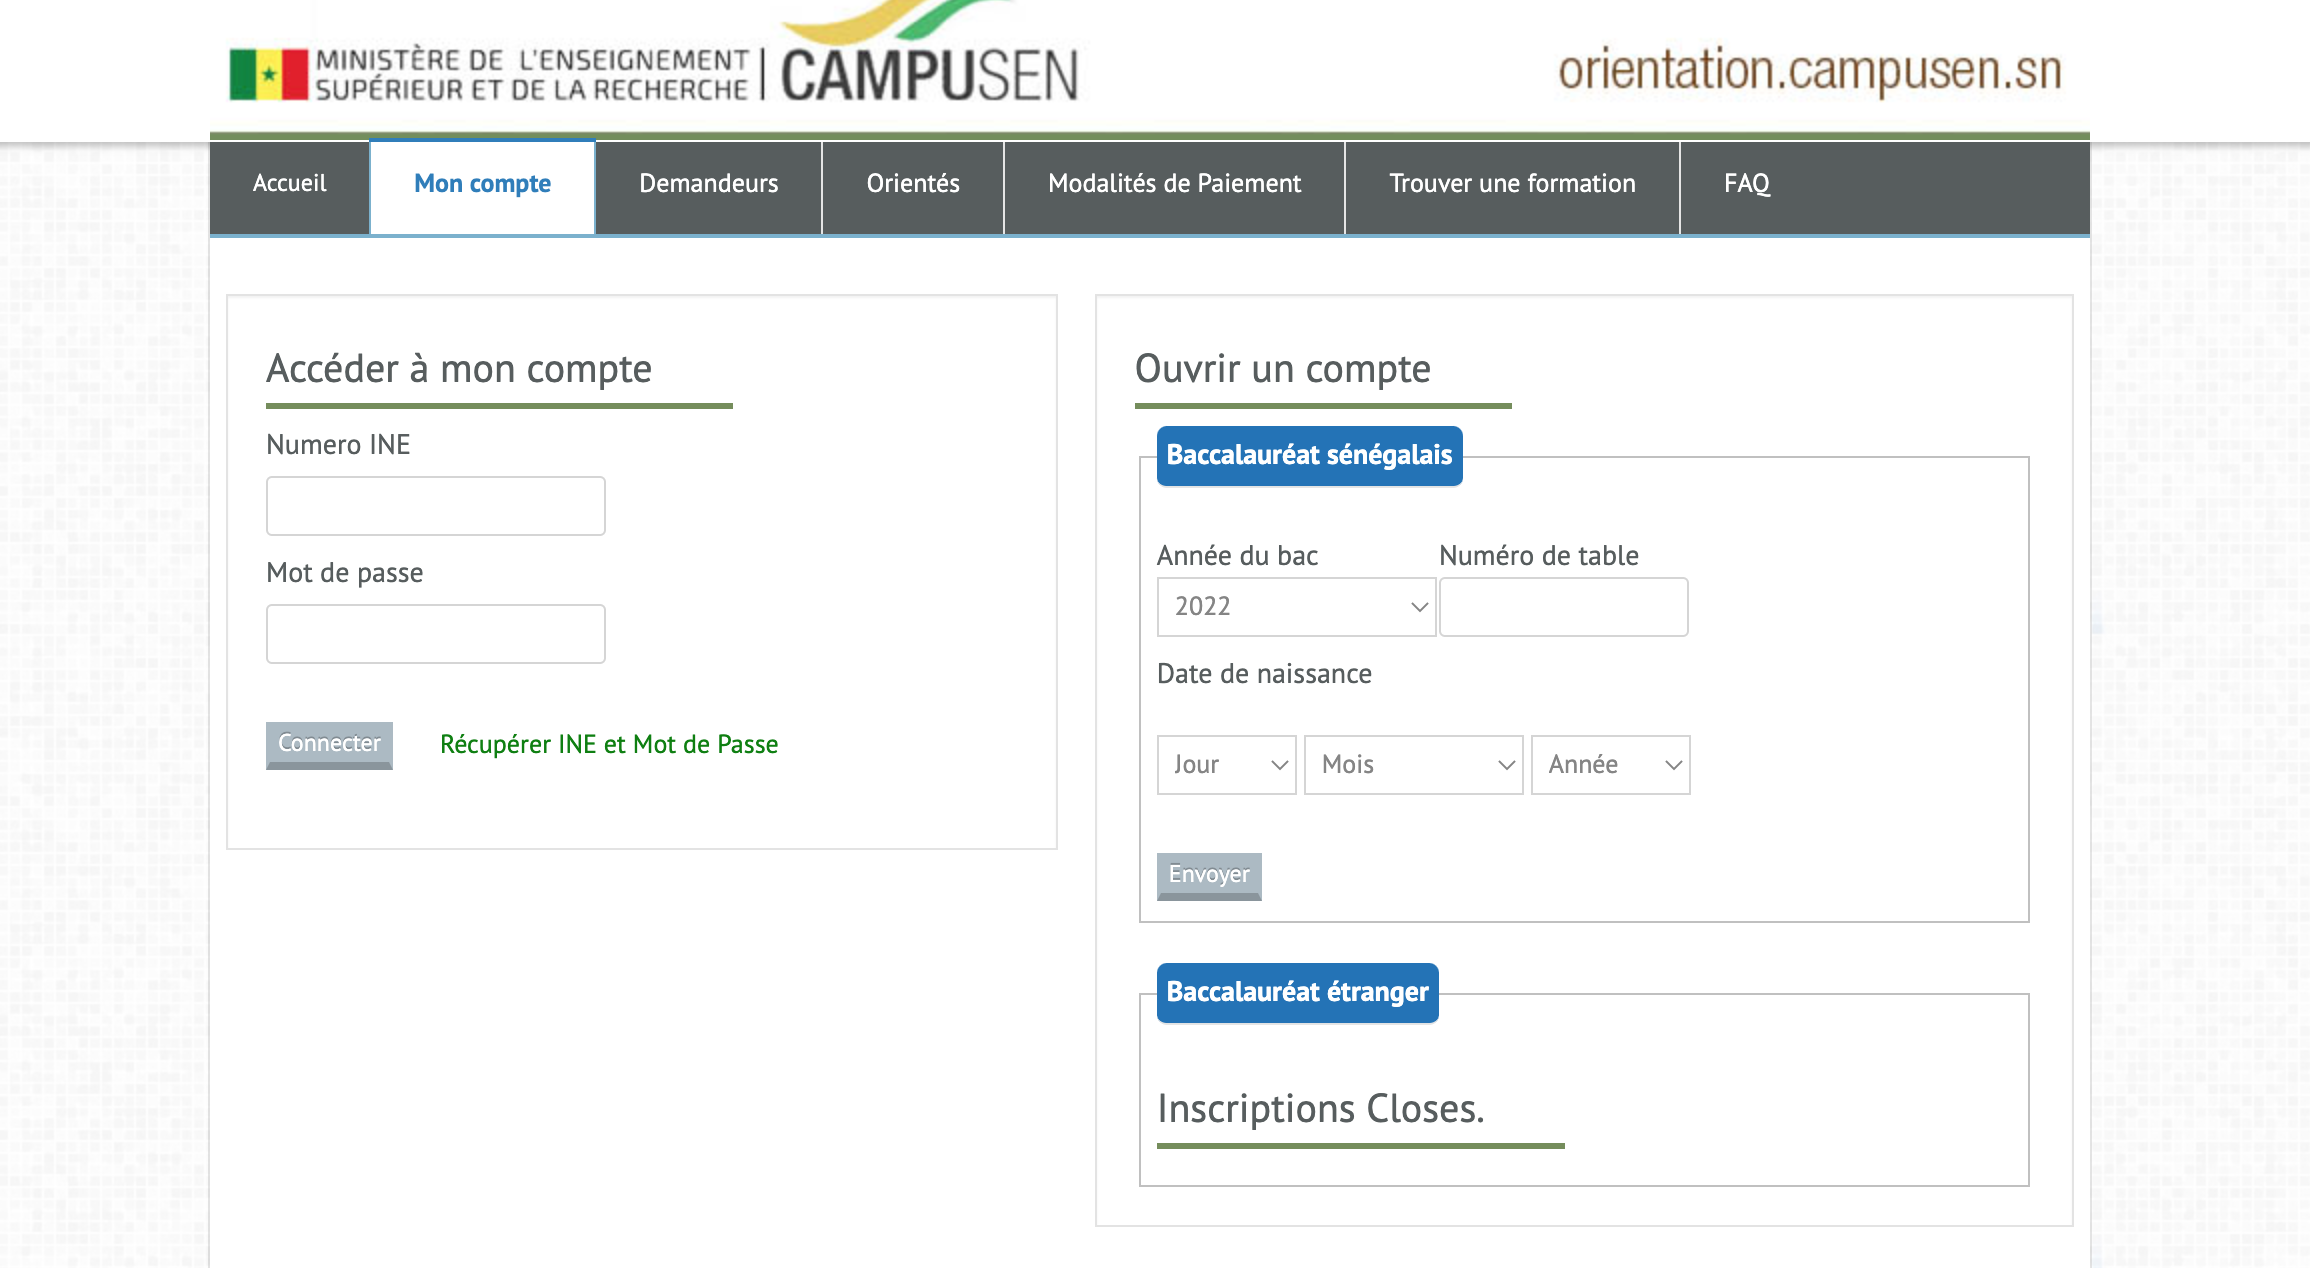Click the Mot de passe field
The width and height of the screenshot is (2310, 1268).
tap(436, 634)
